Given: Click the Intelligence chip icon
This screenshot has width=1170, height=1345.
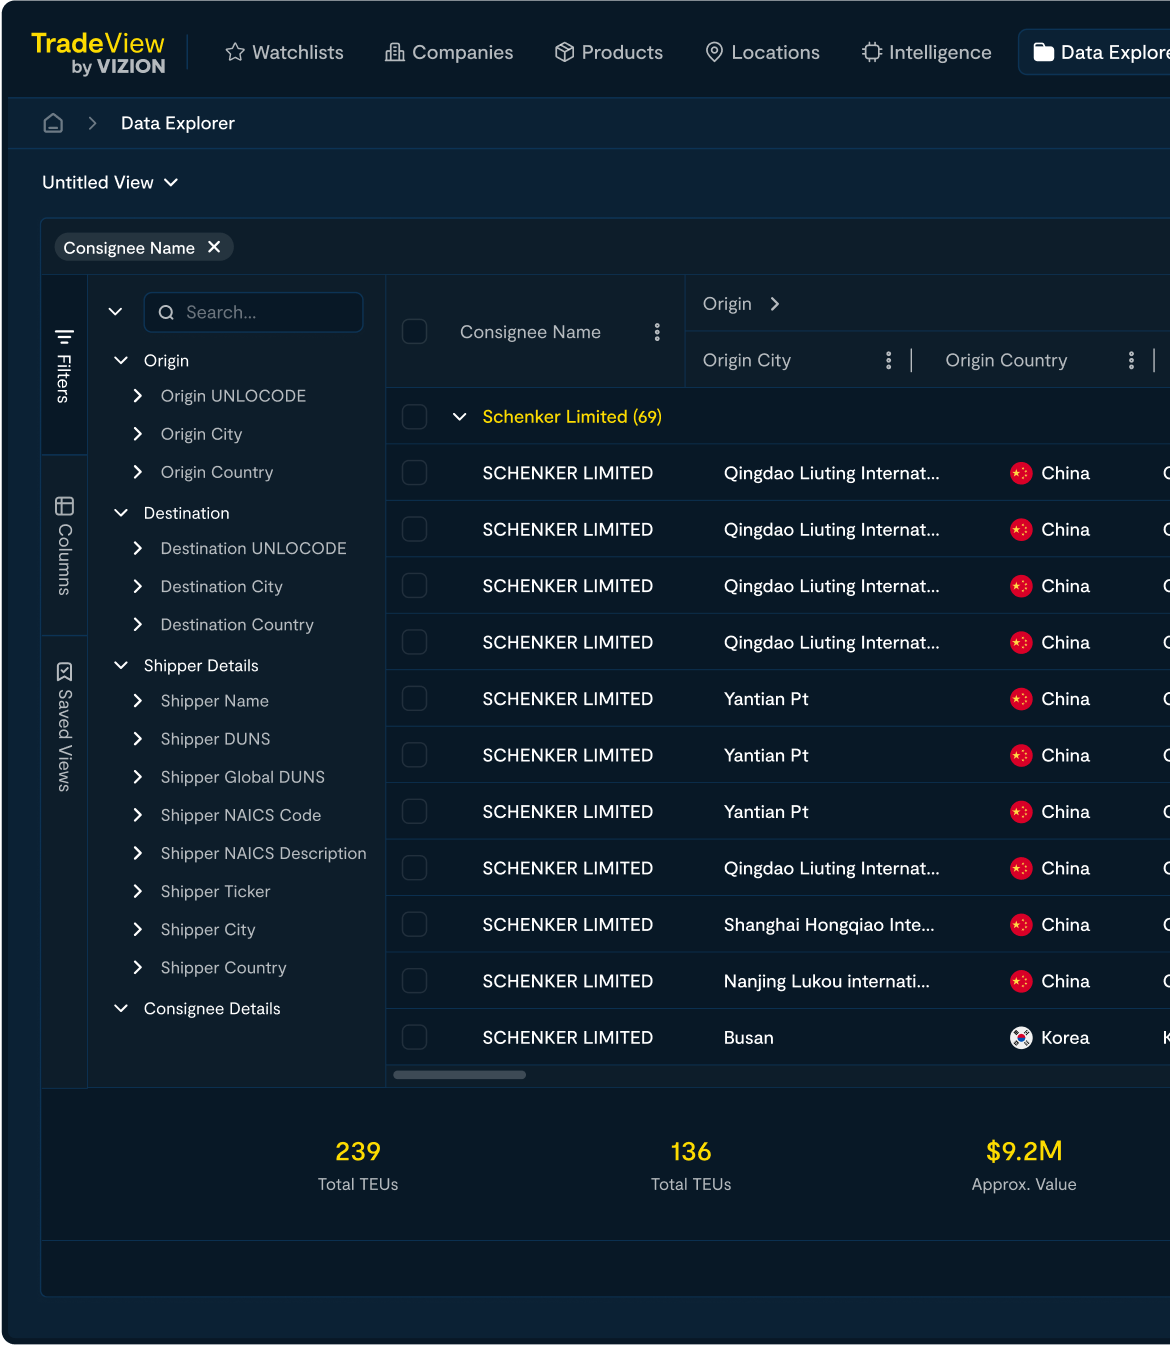Looking at the screenshot, I should pyautogui.click(x=872, y=52).
